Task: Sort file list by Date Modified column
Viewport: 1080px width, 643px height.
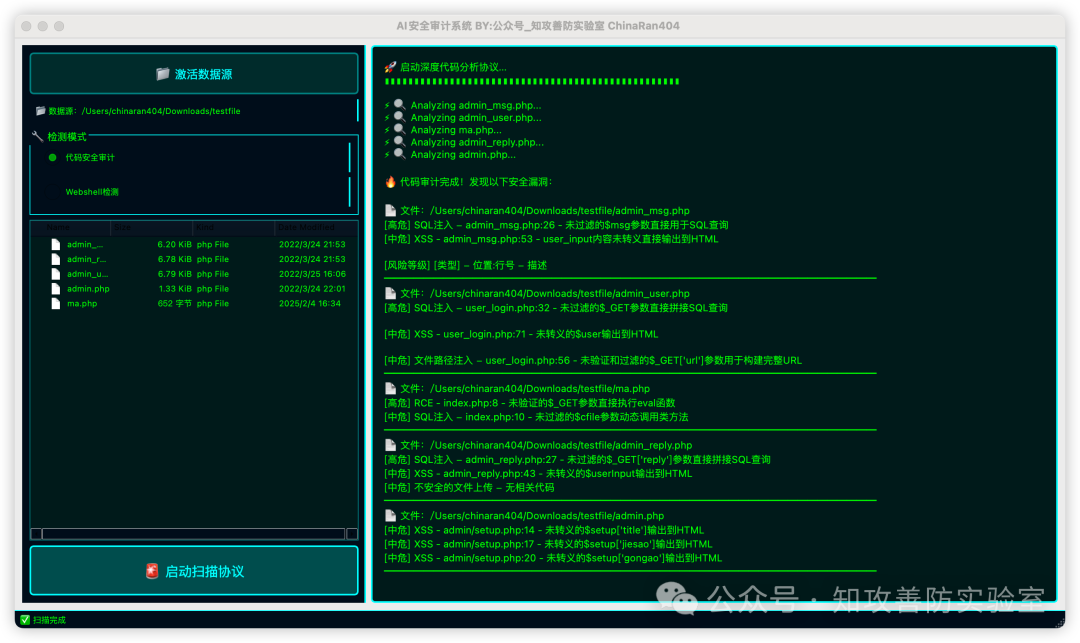Action: [x=316, y=227]
